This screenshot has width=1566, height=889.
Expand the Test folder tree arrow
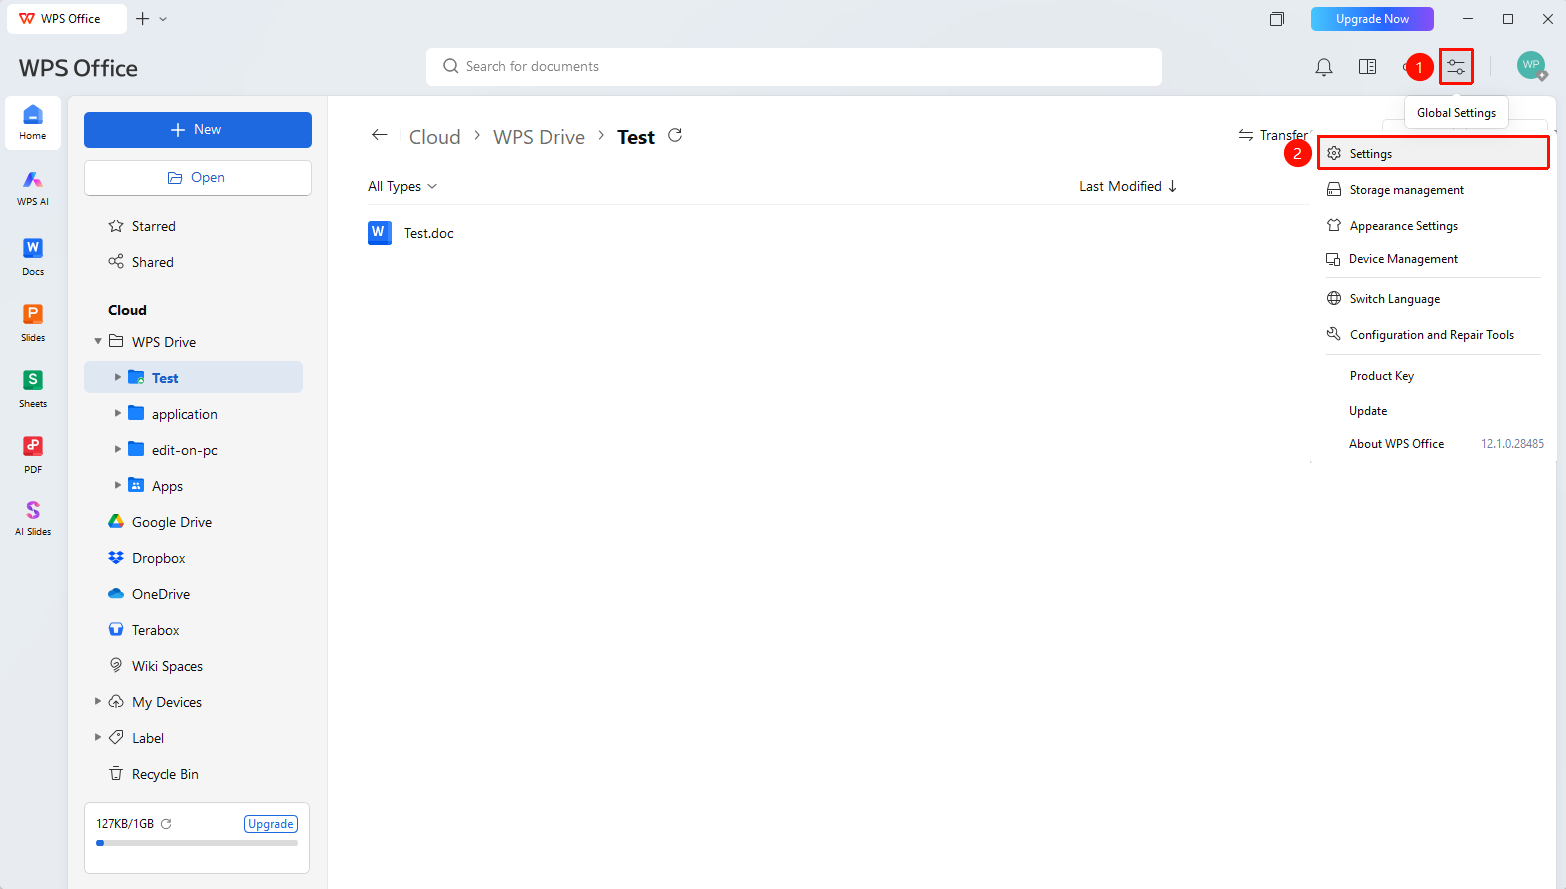point(118,377)
